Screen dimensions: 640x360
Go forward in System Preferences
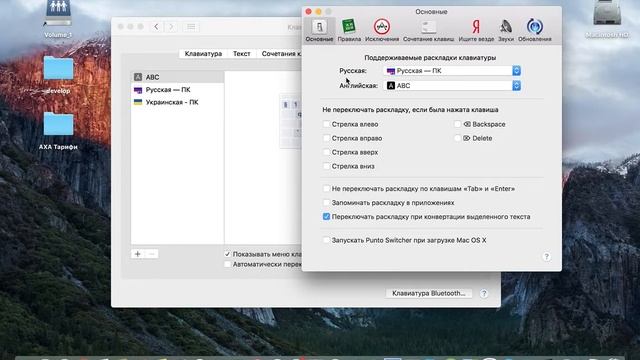point(171,27)
